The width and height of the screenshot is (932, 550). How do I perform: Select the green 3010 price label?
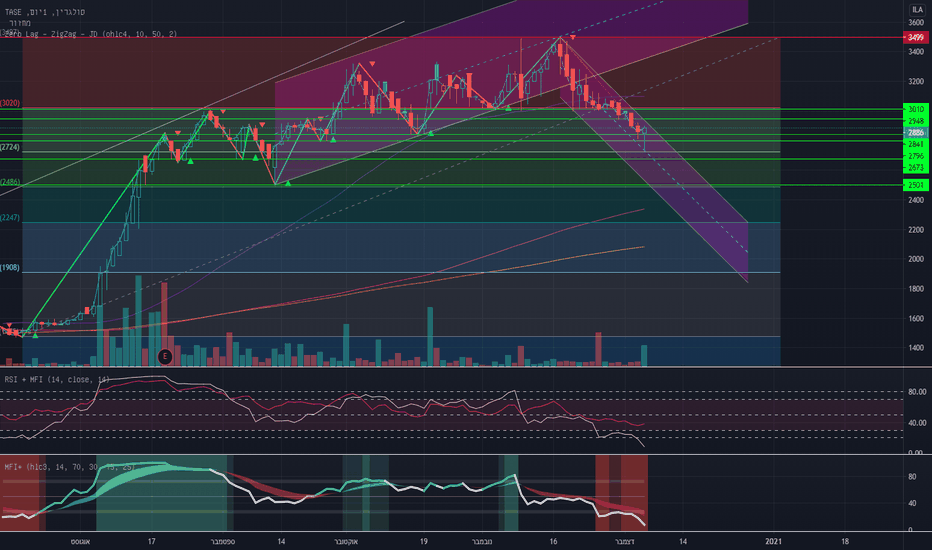click(915, 109)
